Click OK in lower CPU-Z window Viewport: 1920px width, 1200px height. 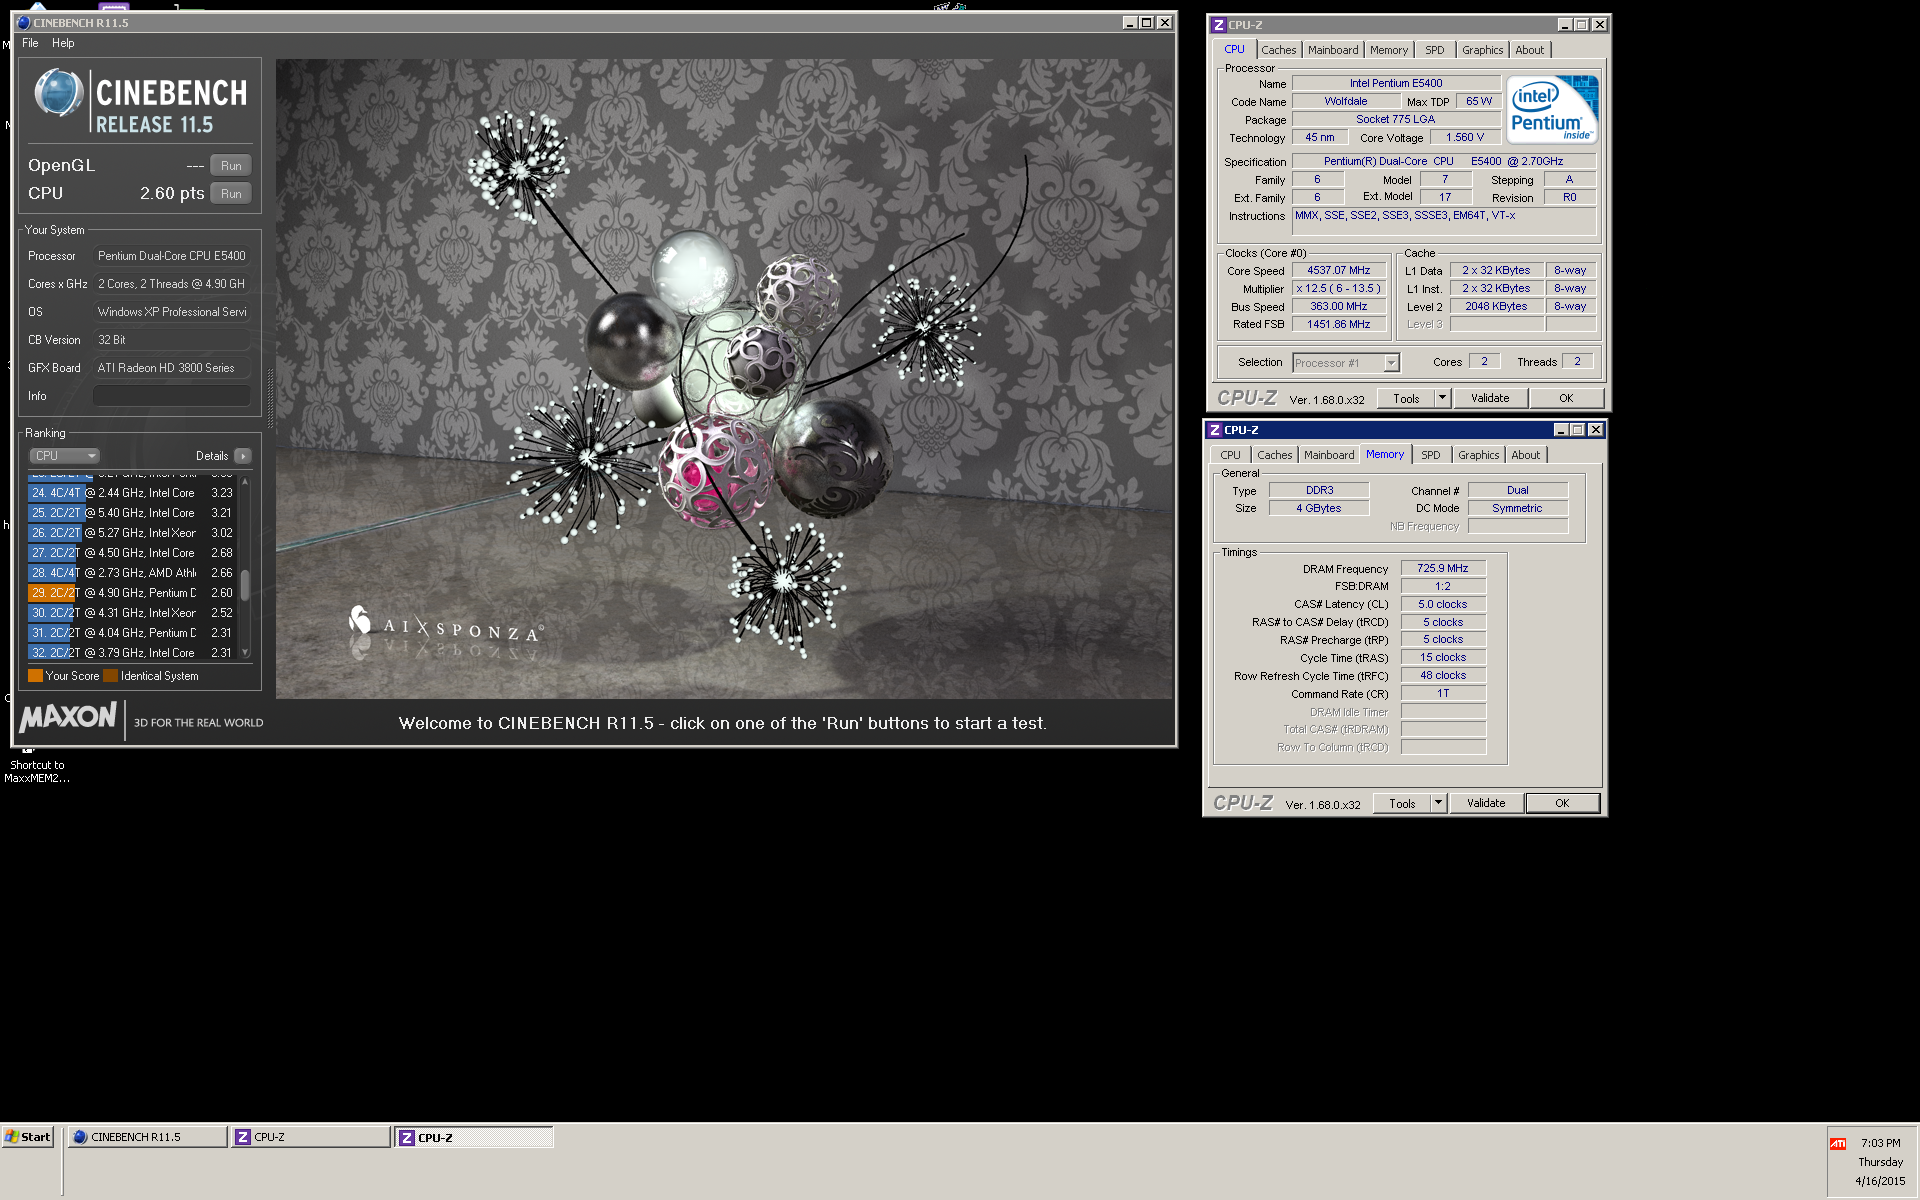pyautogui.click(x=1562, y=803)
